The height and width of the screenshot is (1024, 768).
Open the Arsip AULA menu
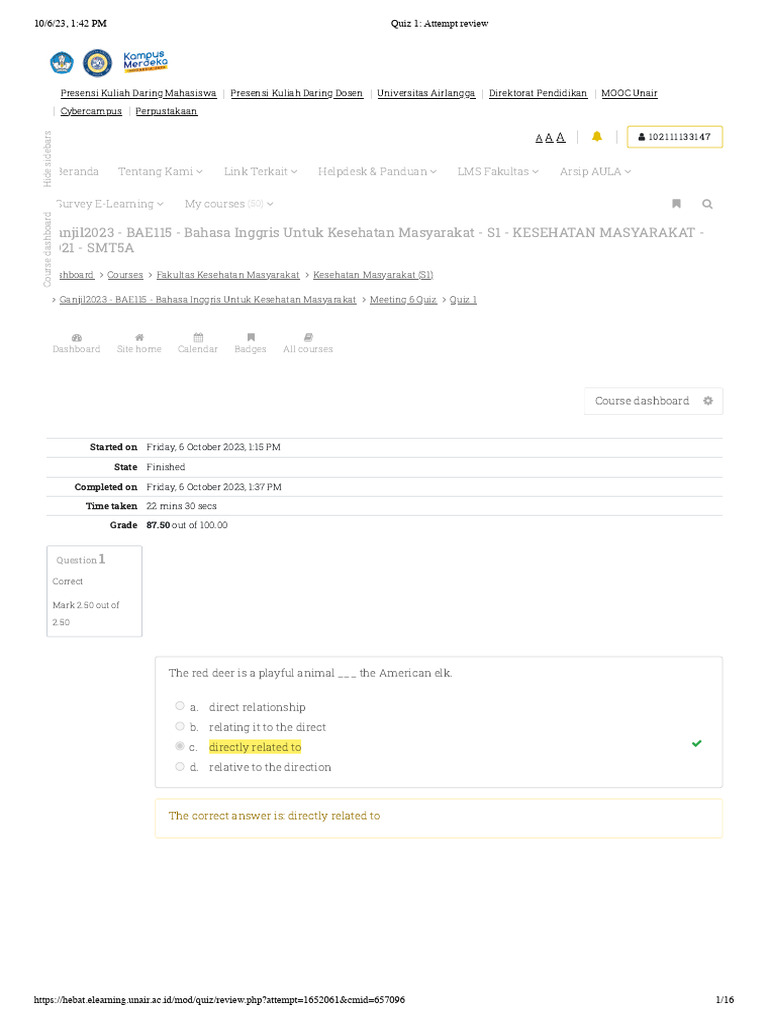[x=595, y=172]
